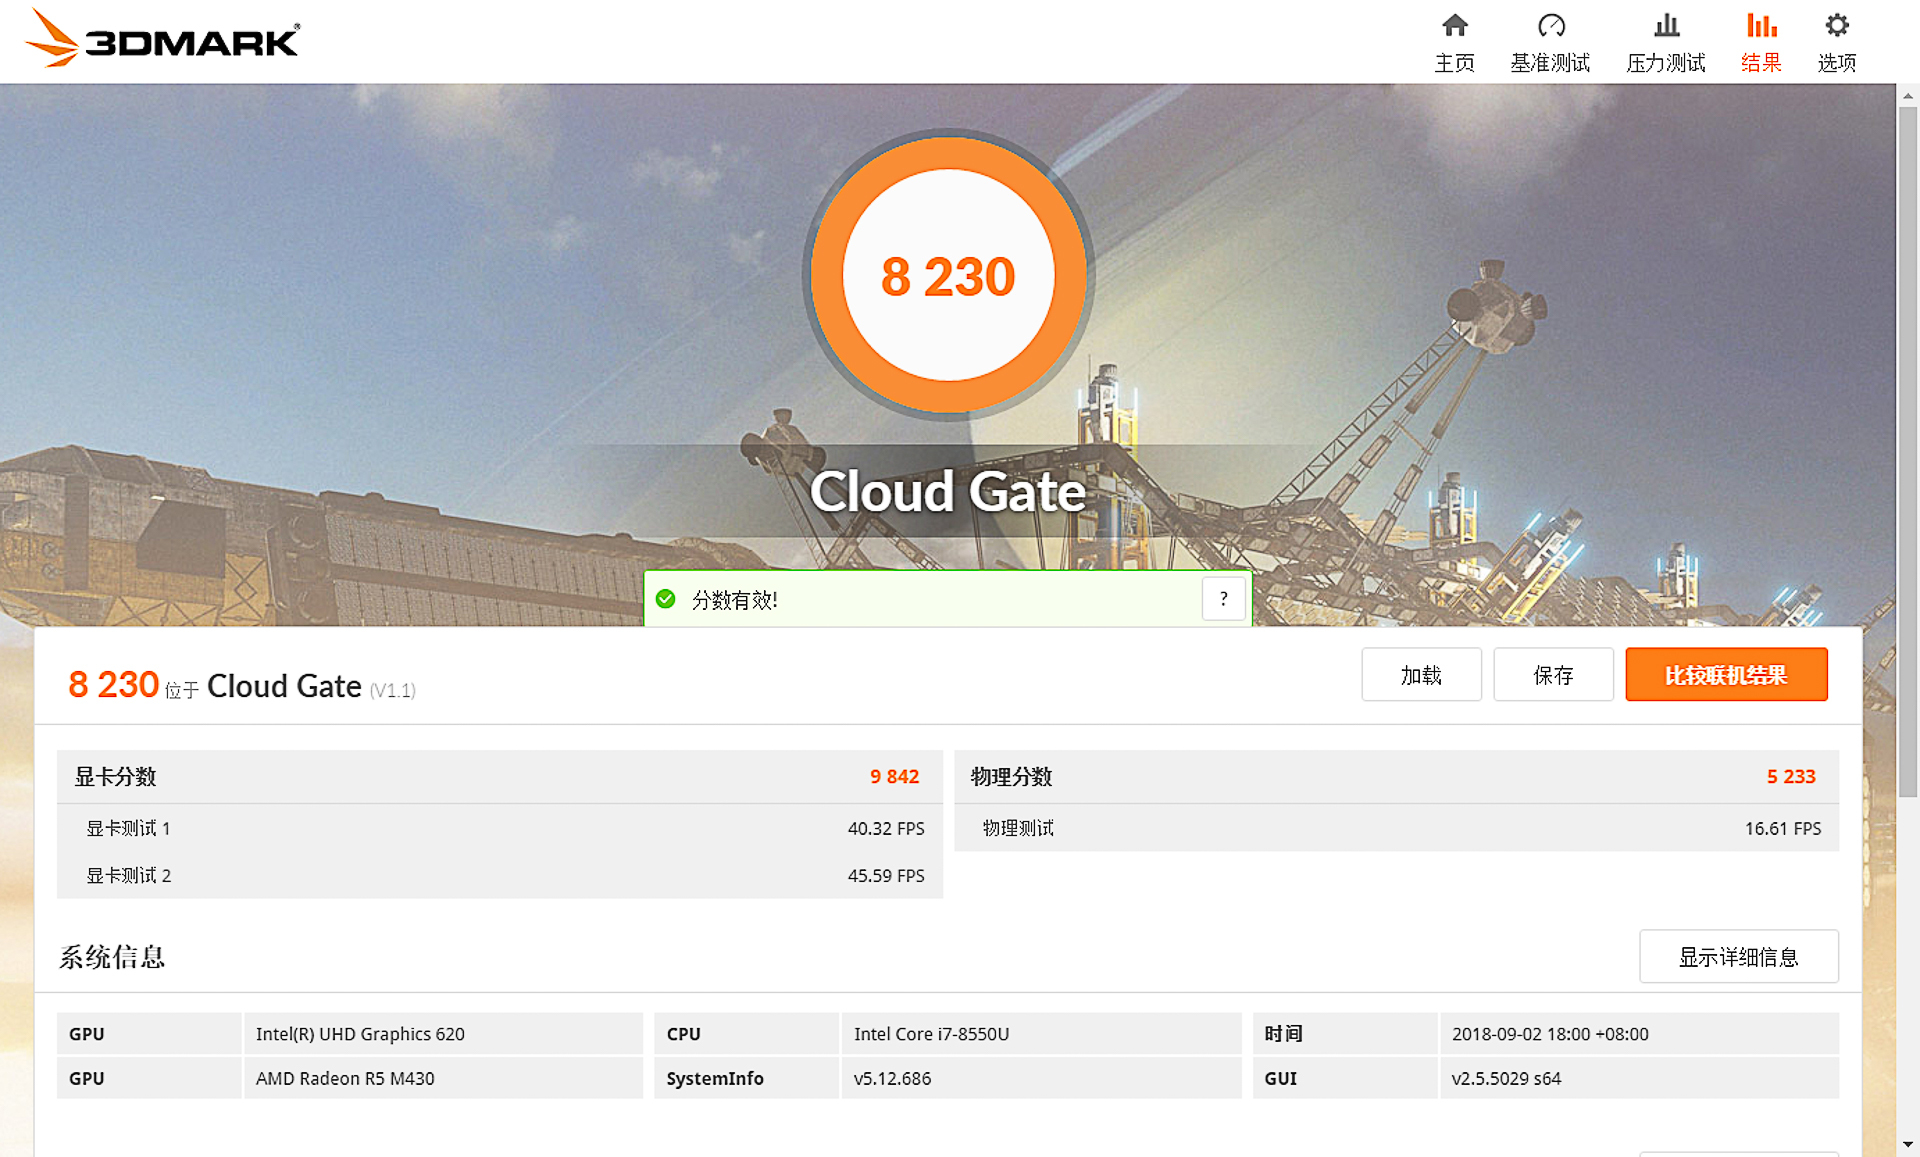Click the scrollbar down arrow
This screenshot has width=1920, height=1157.
(1908, 1144)
